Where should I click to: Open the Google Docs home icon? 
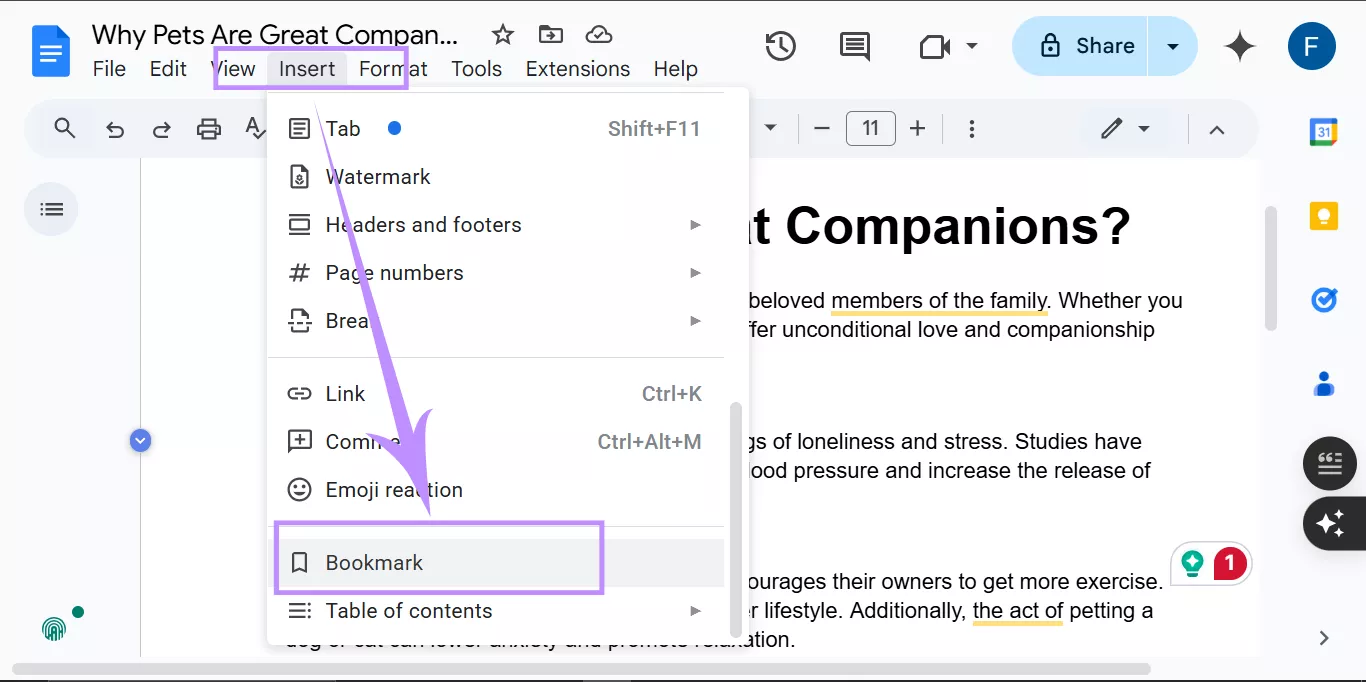51,51
